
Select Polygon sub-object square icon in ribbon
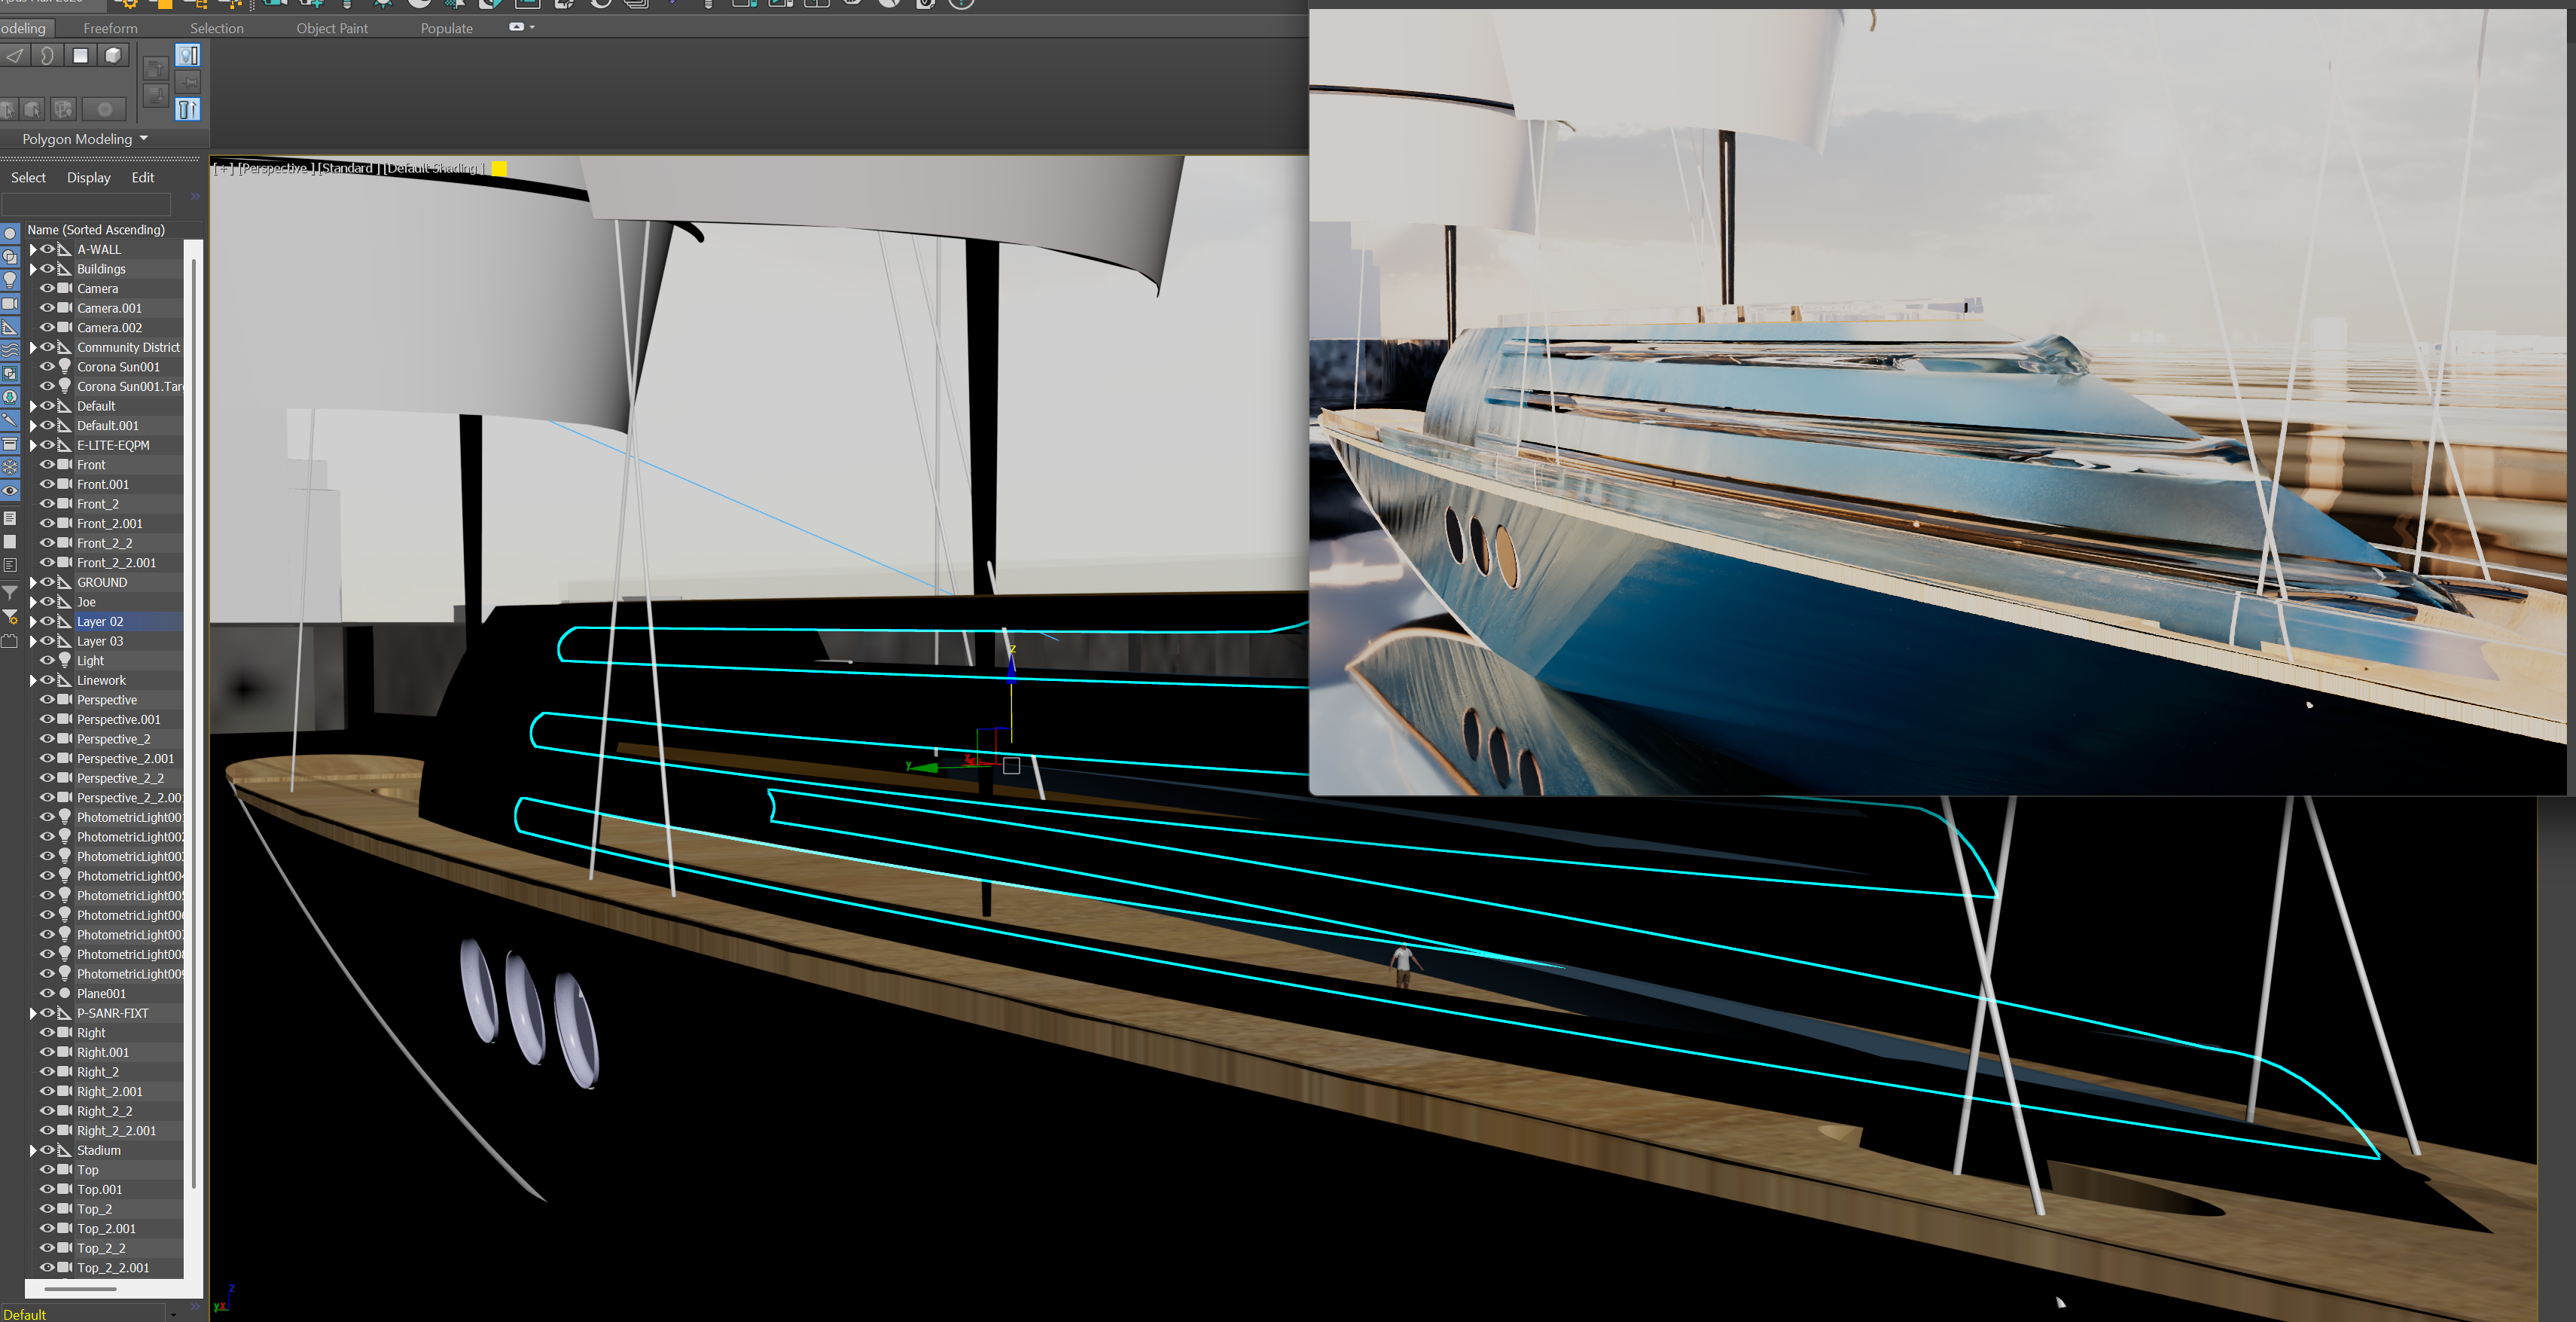coord(80,55)
